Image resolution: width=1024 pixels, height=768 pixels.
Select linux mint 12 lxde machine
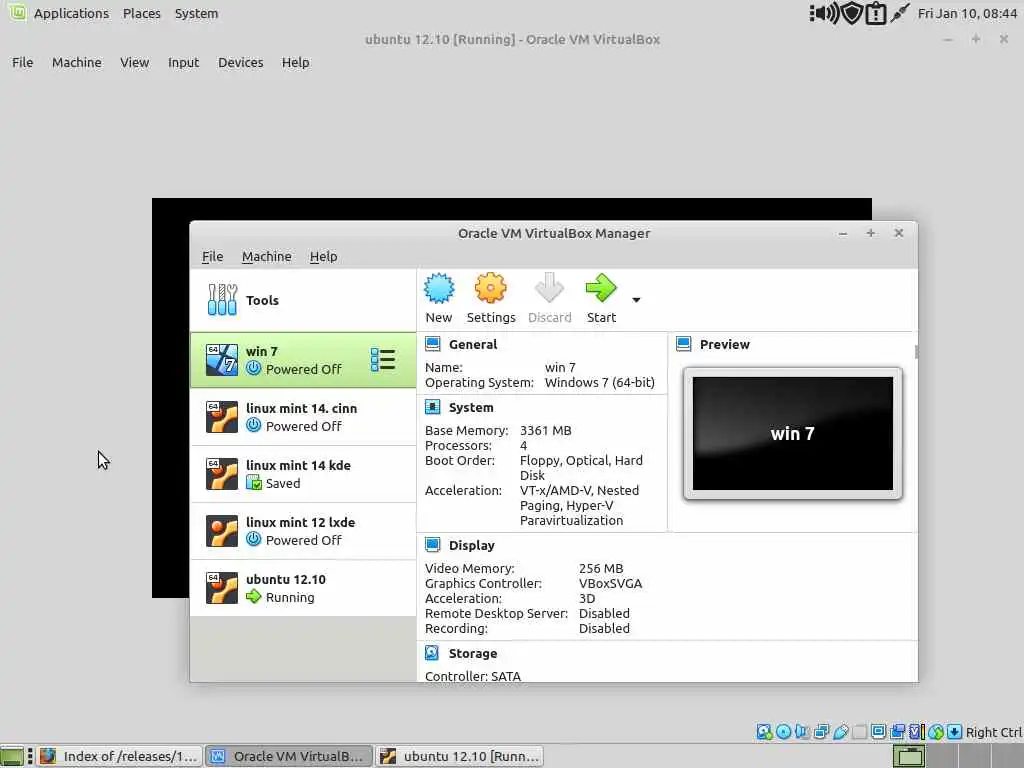point(302,531)
